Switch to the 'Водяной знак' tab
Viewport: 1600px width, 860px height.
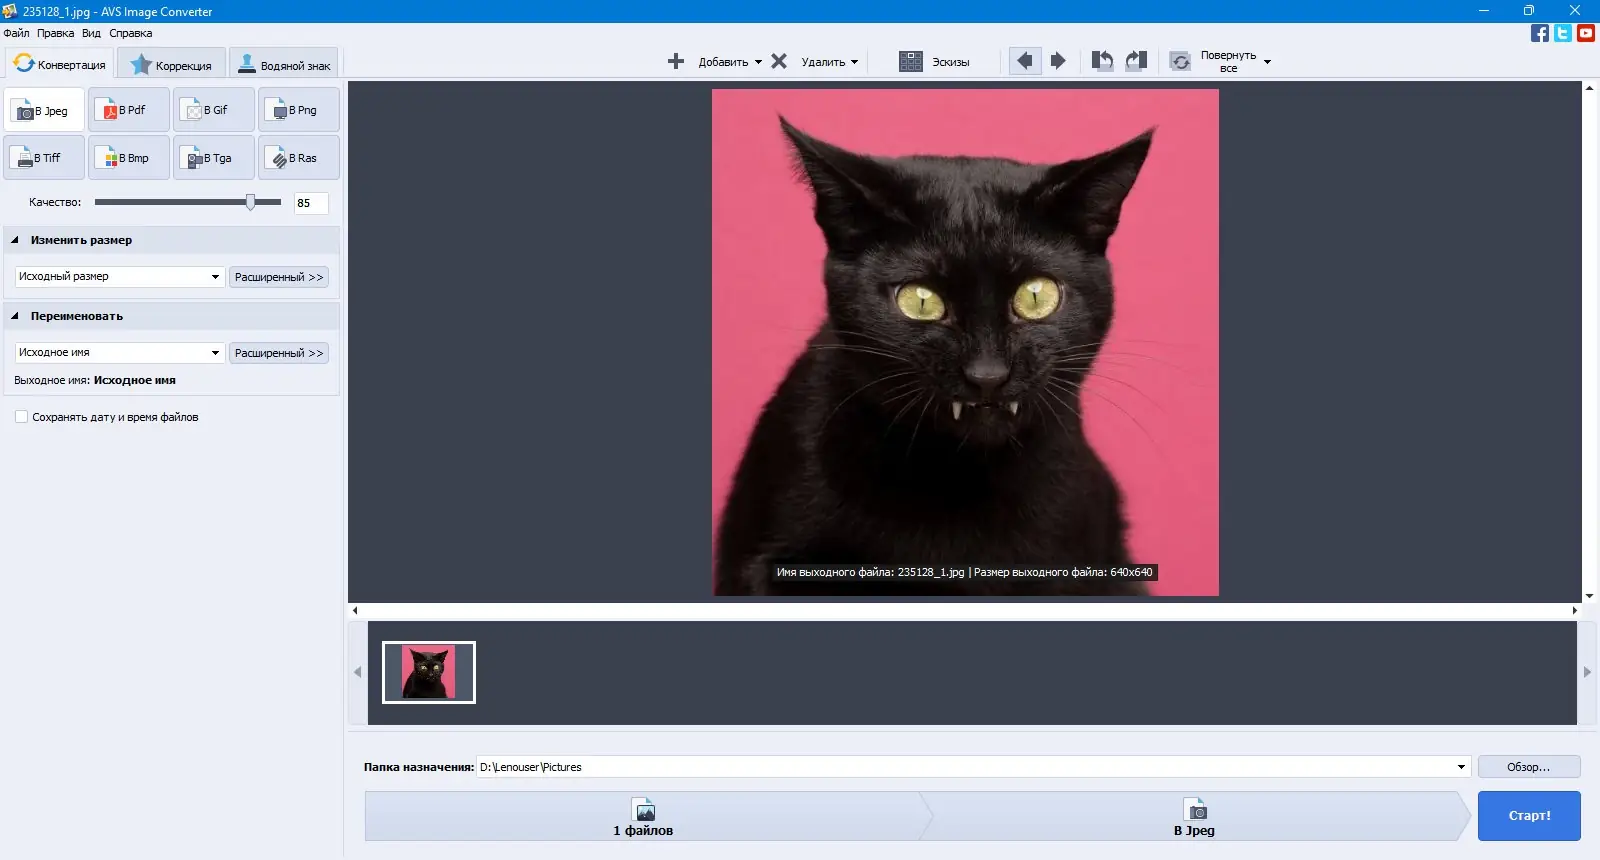pyautogui.click(x=284, y=65)
